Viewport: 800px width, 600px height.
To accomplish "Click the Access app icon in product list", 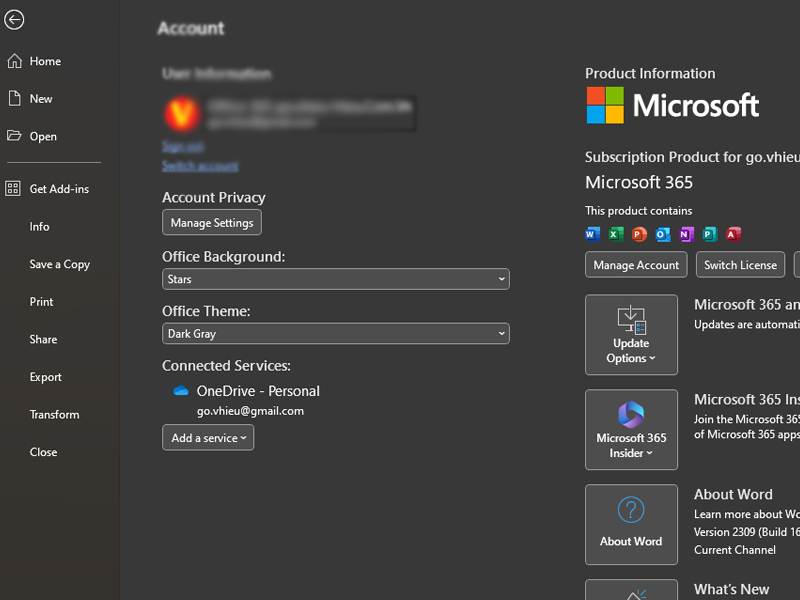I will tap(733, 234).
